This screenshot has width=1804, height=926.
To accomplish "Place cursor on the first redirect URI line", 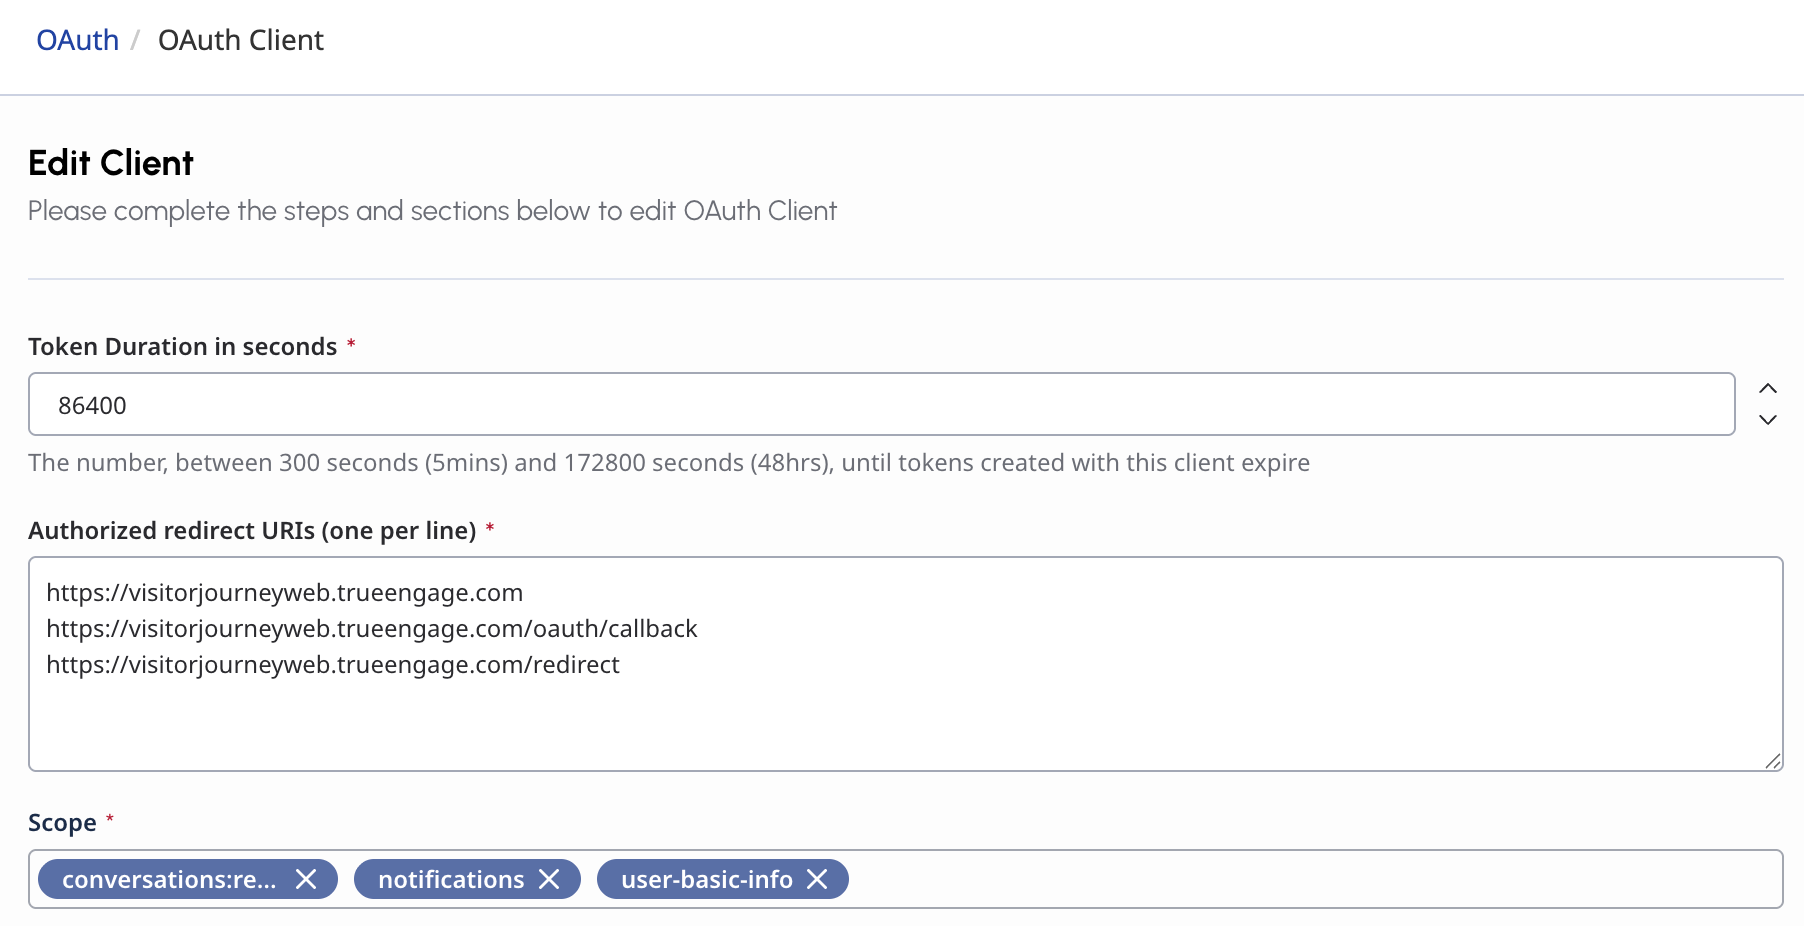I will (285, 592).
